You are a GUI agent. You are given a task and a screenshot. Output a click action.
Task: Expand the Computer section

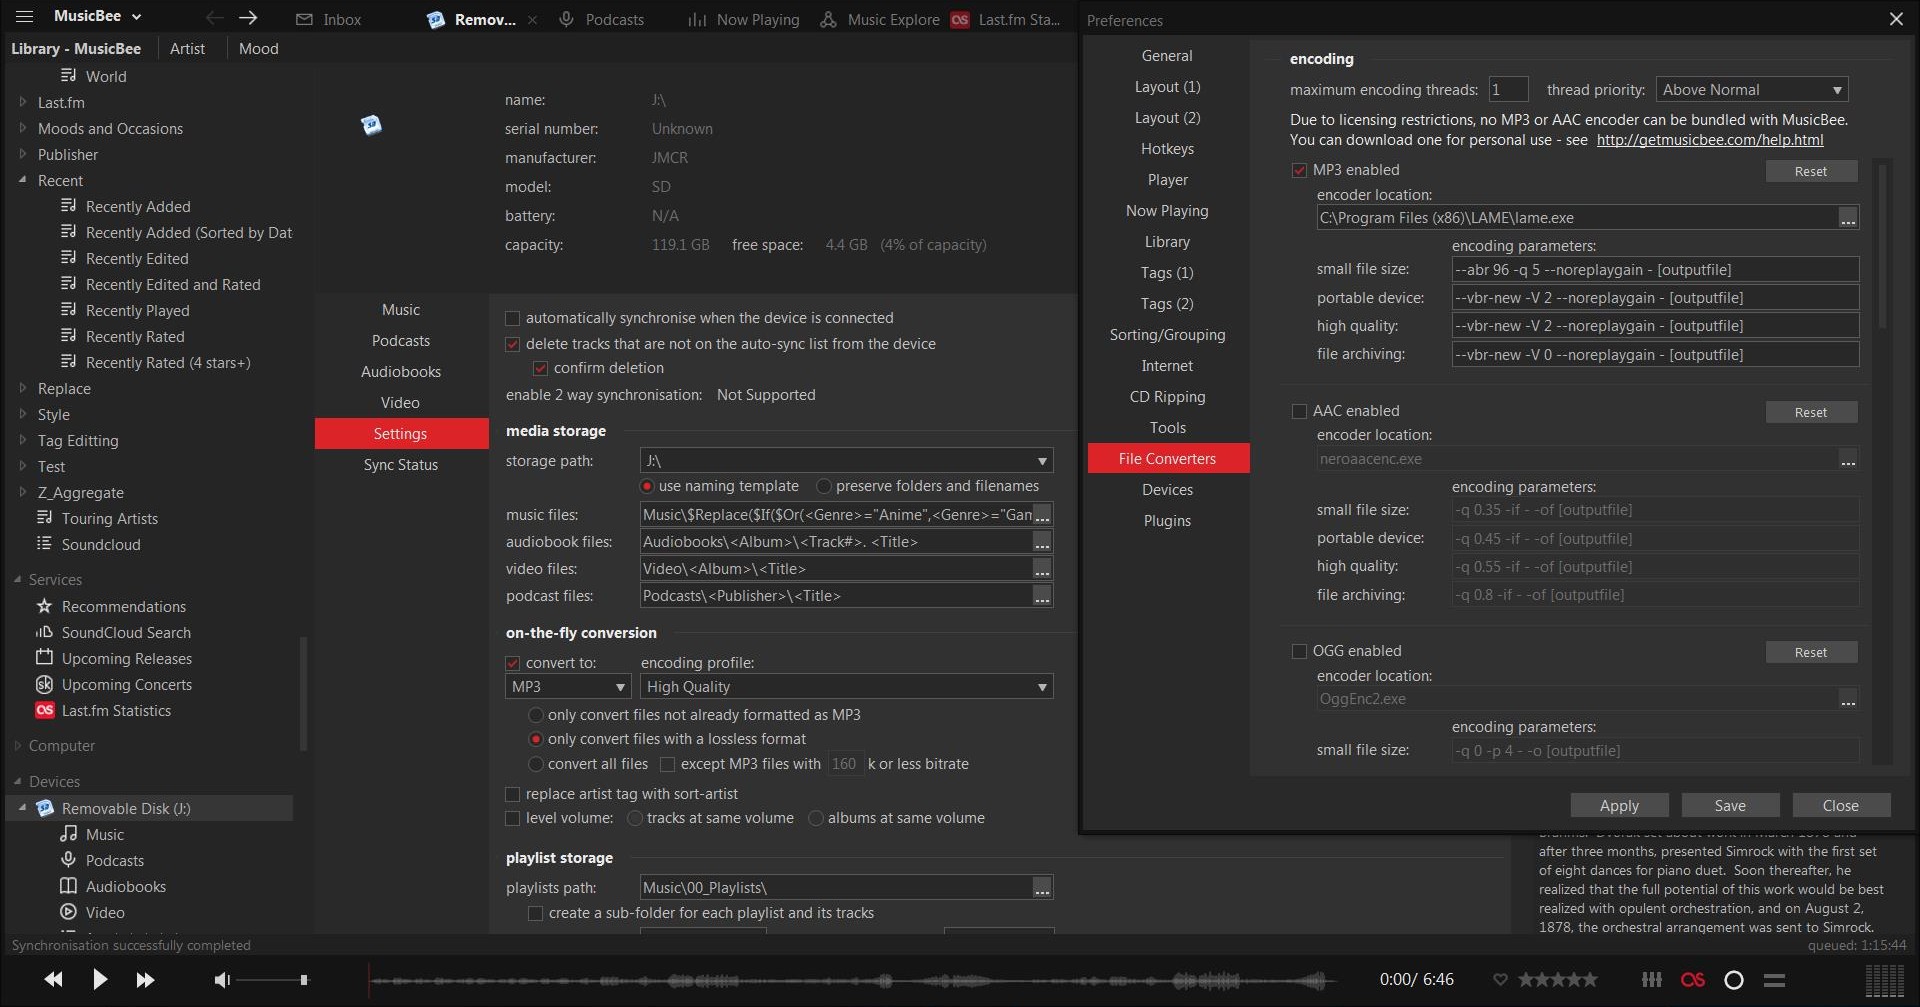17,746
